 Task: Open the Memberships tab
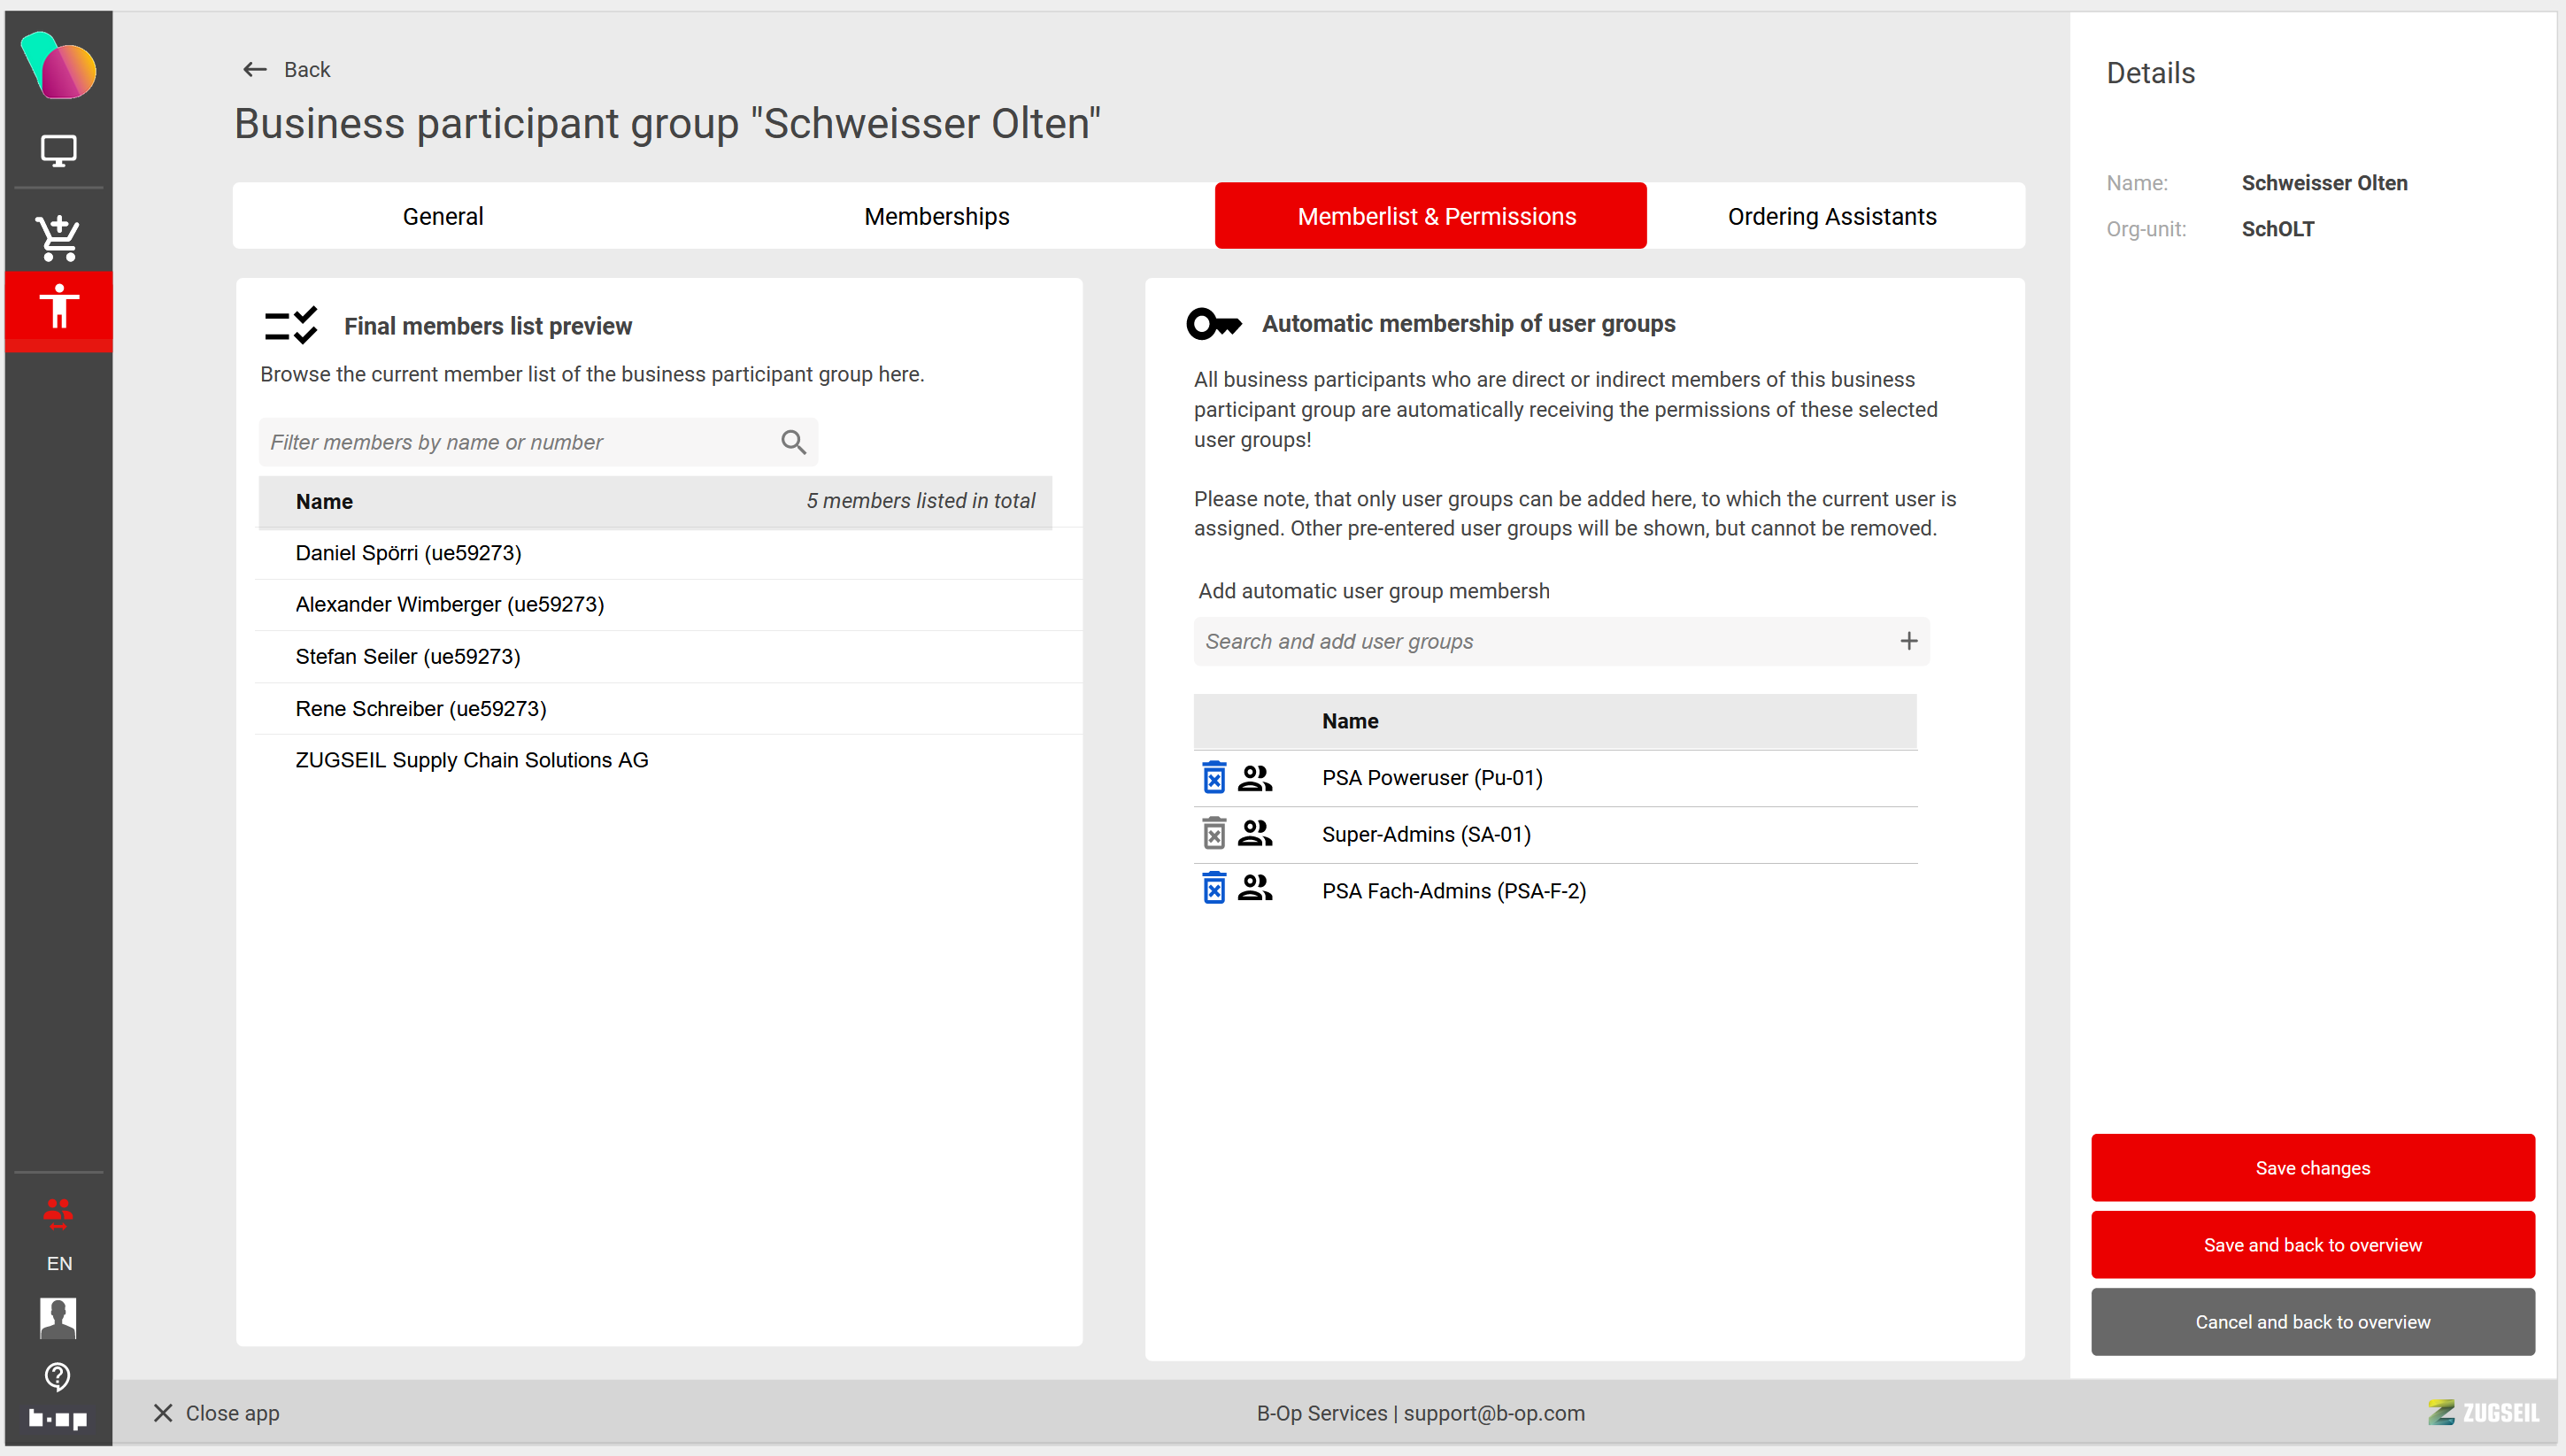[x=936, y=216]
